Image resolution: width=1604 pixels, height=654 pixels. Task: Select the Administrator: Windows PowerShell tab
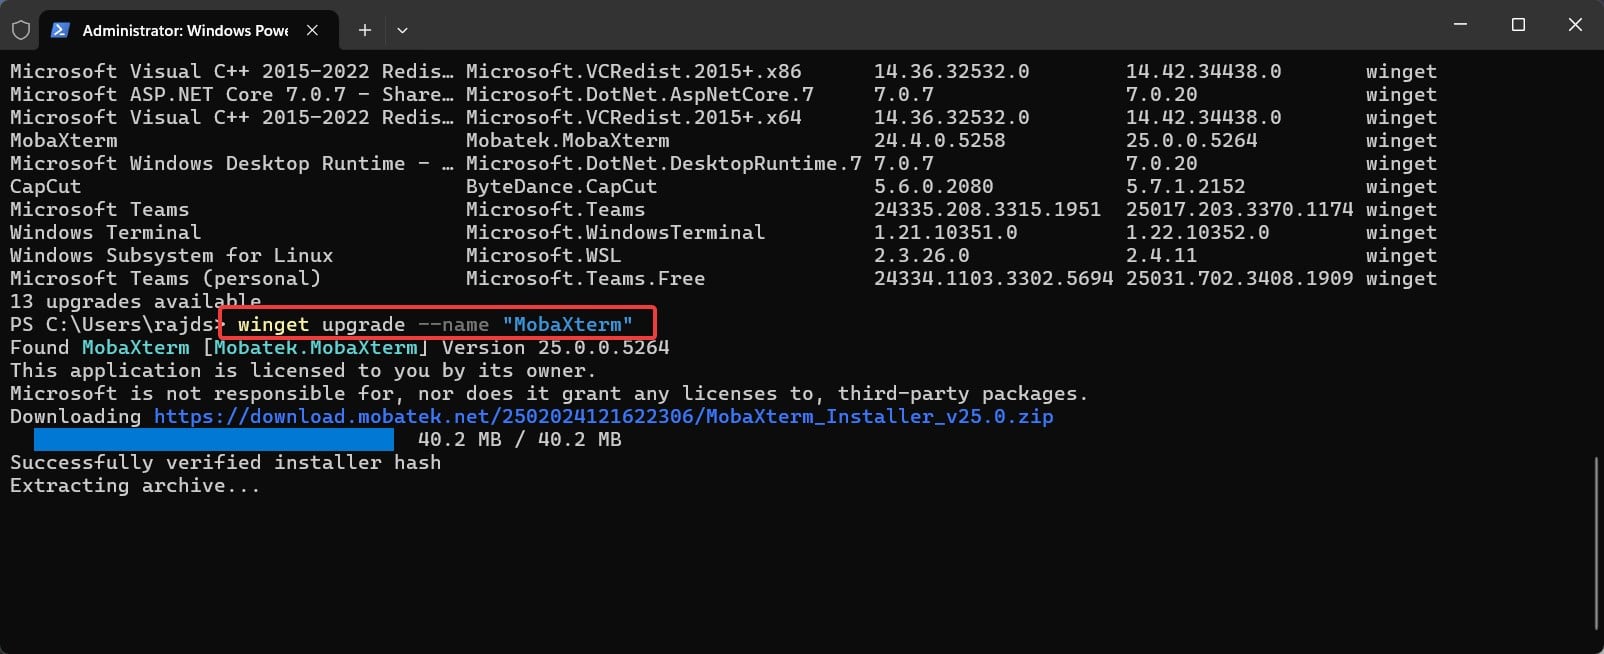click(x=185, y=30)
